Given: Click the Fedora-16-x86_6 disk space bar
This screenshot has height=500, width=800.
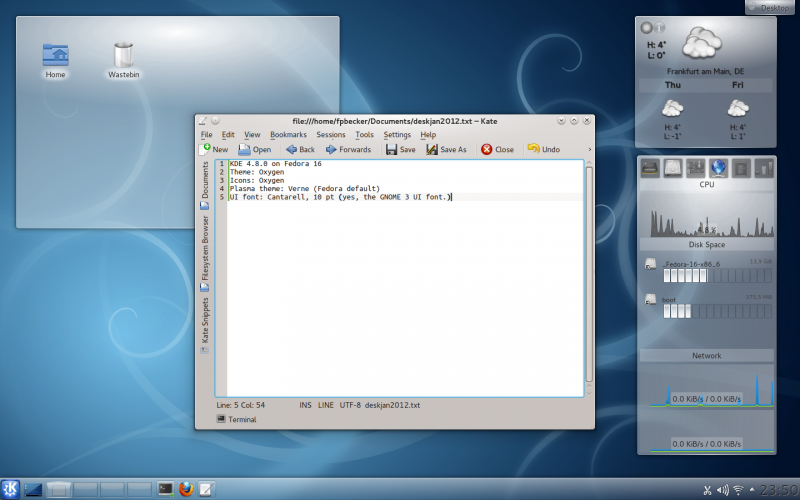Looking at the screenshot, I should tap(717, 276).
